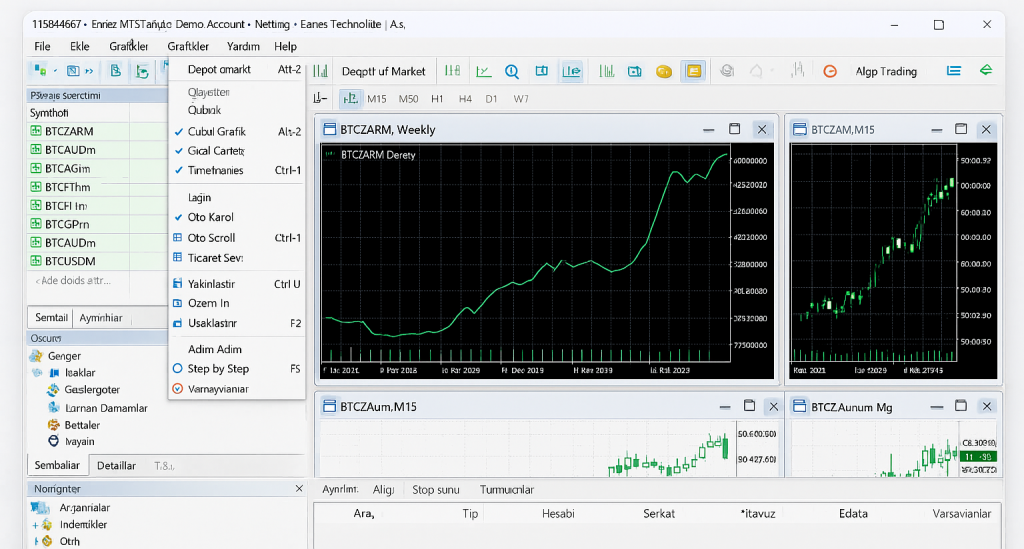Click the double chevron icon in left toolbar
The image size is (1024, 549).
click(x=89, y=71)
